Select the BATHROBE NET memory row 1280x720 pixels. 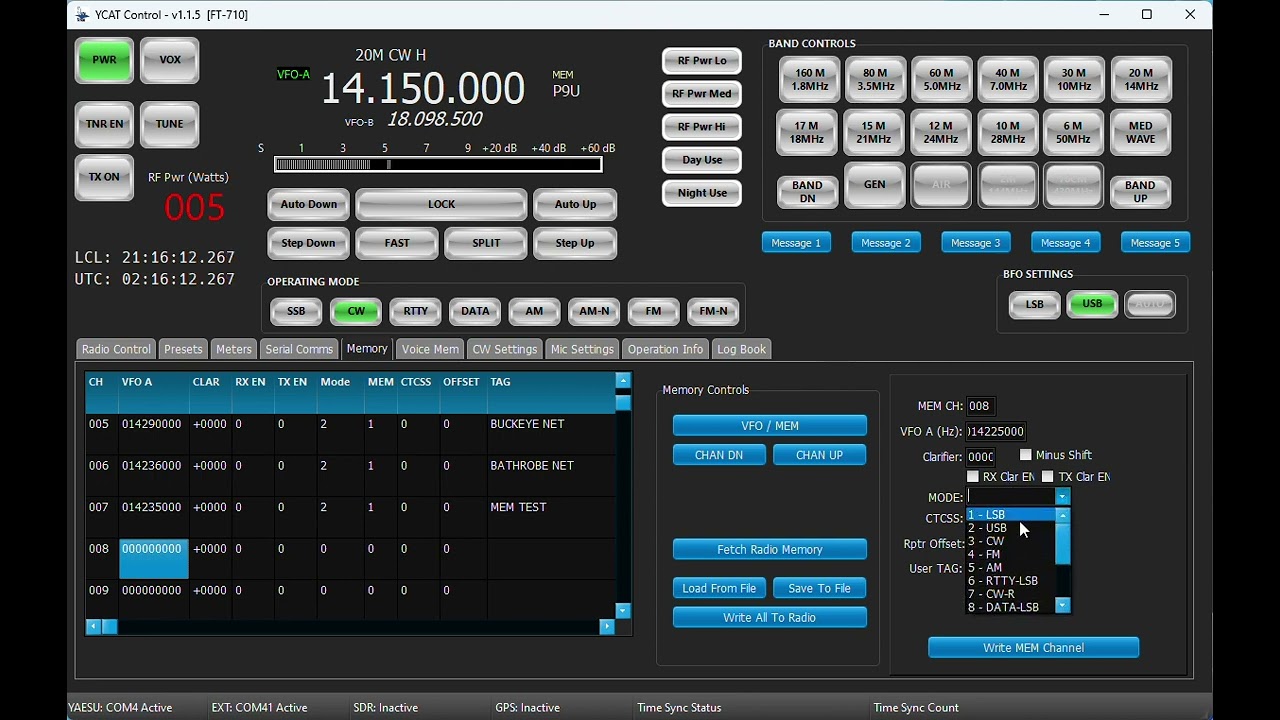pyautogui.click(x=351, y=477)
